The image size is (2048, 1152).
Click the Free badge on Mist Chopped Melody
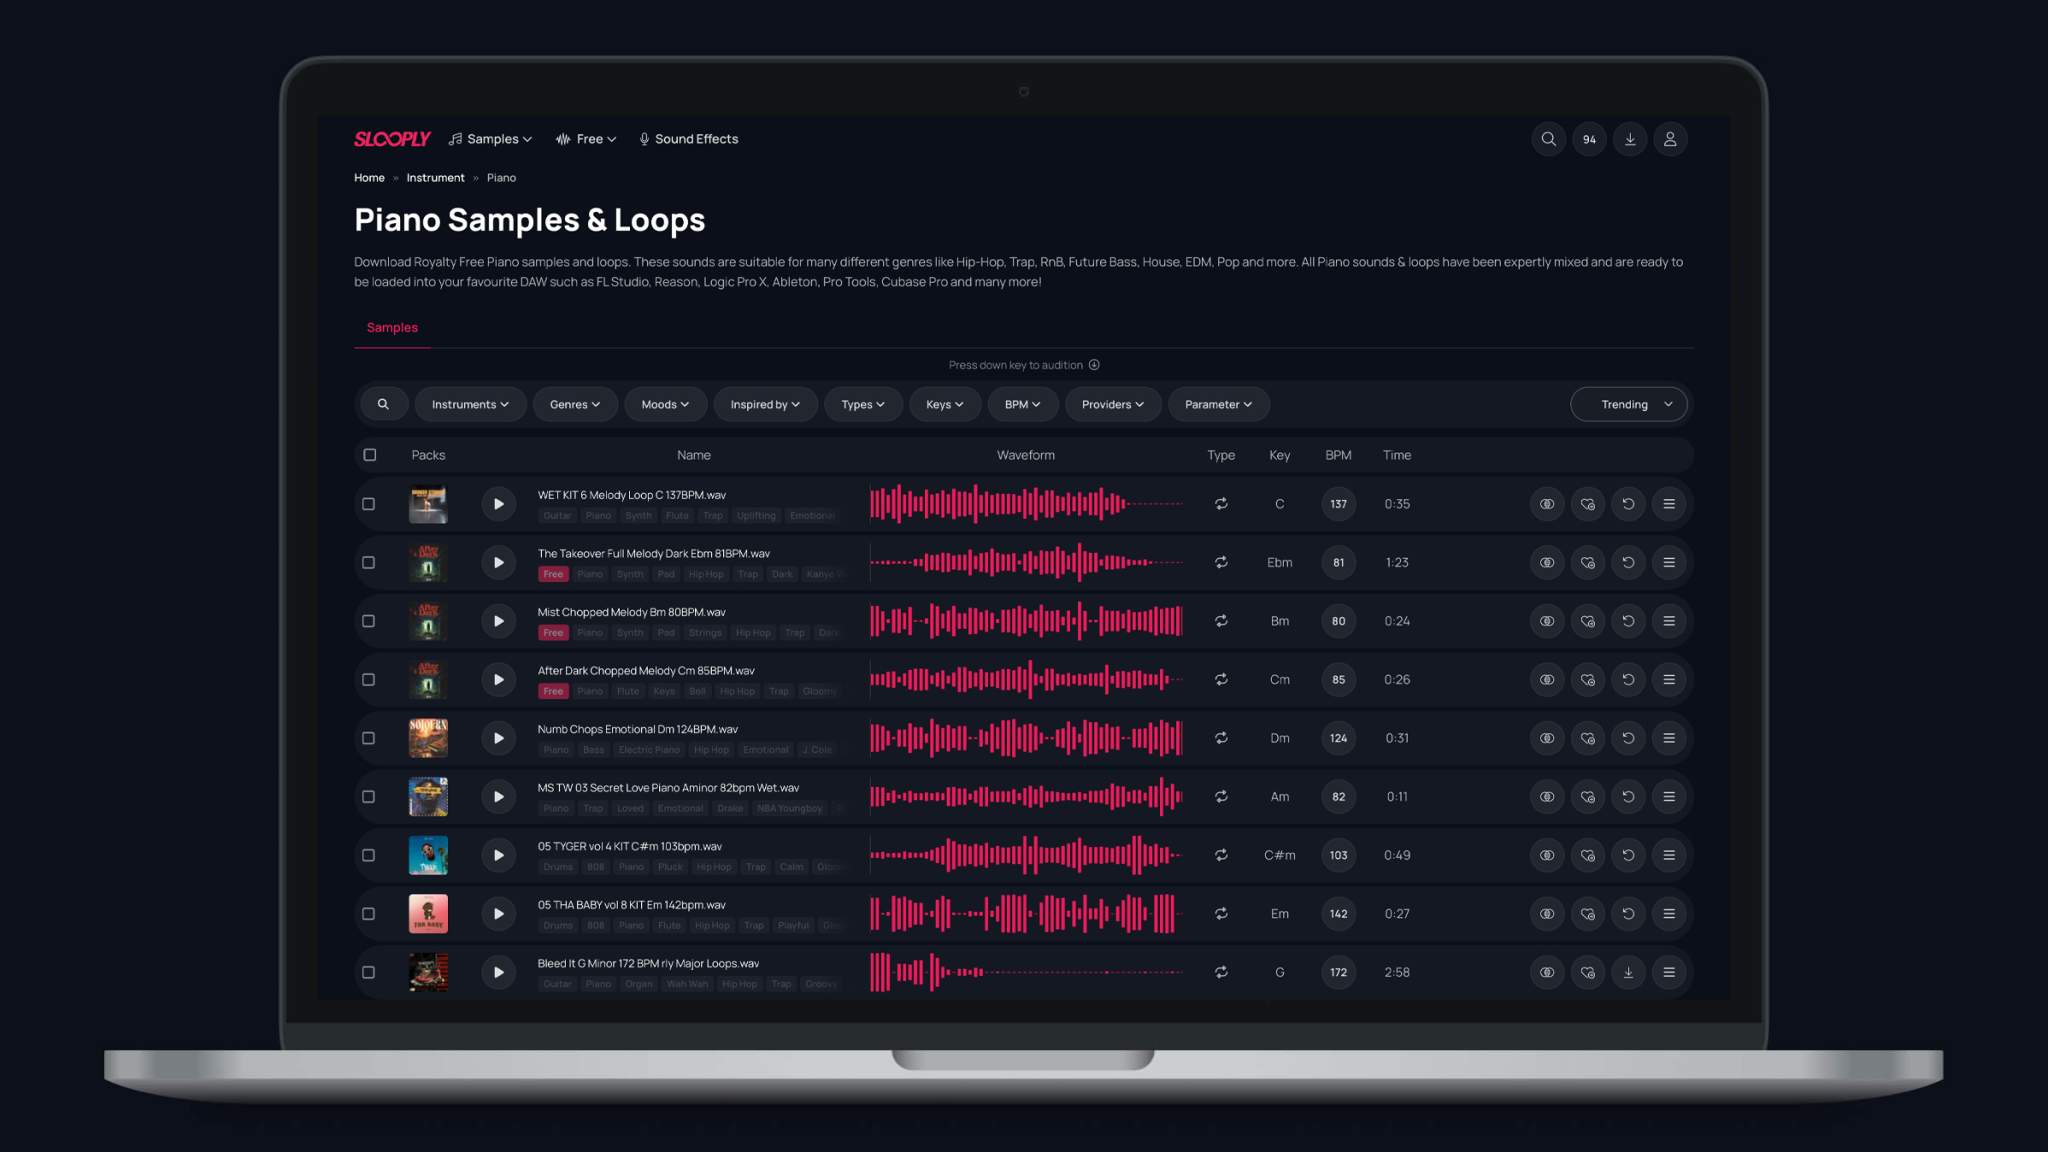point(553,632)
